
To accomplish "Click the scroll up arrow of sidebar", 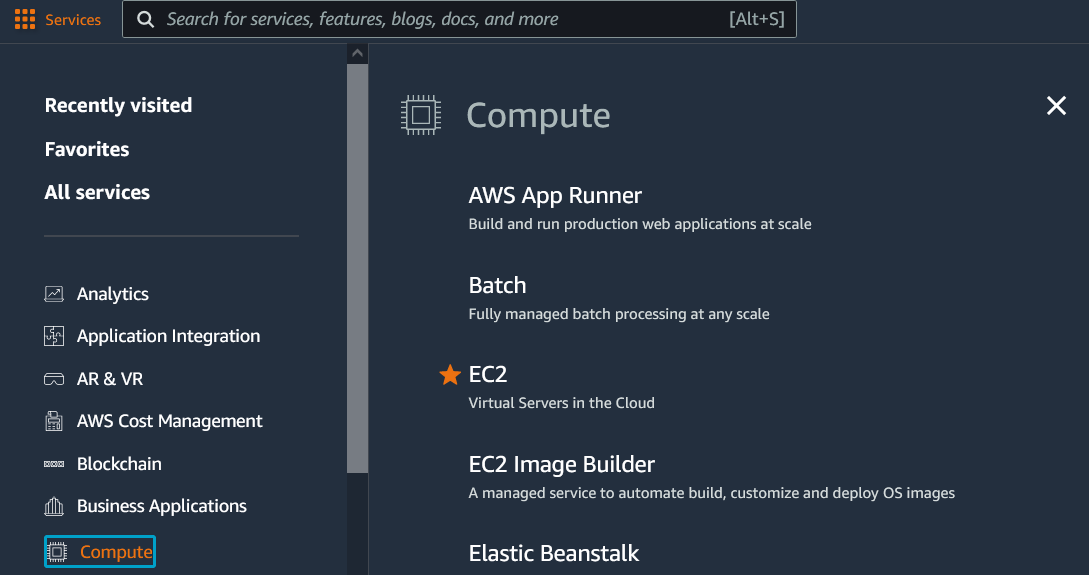I will tap(357, 53).
